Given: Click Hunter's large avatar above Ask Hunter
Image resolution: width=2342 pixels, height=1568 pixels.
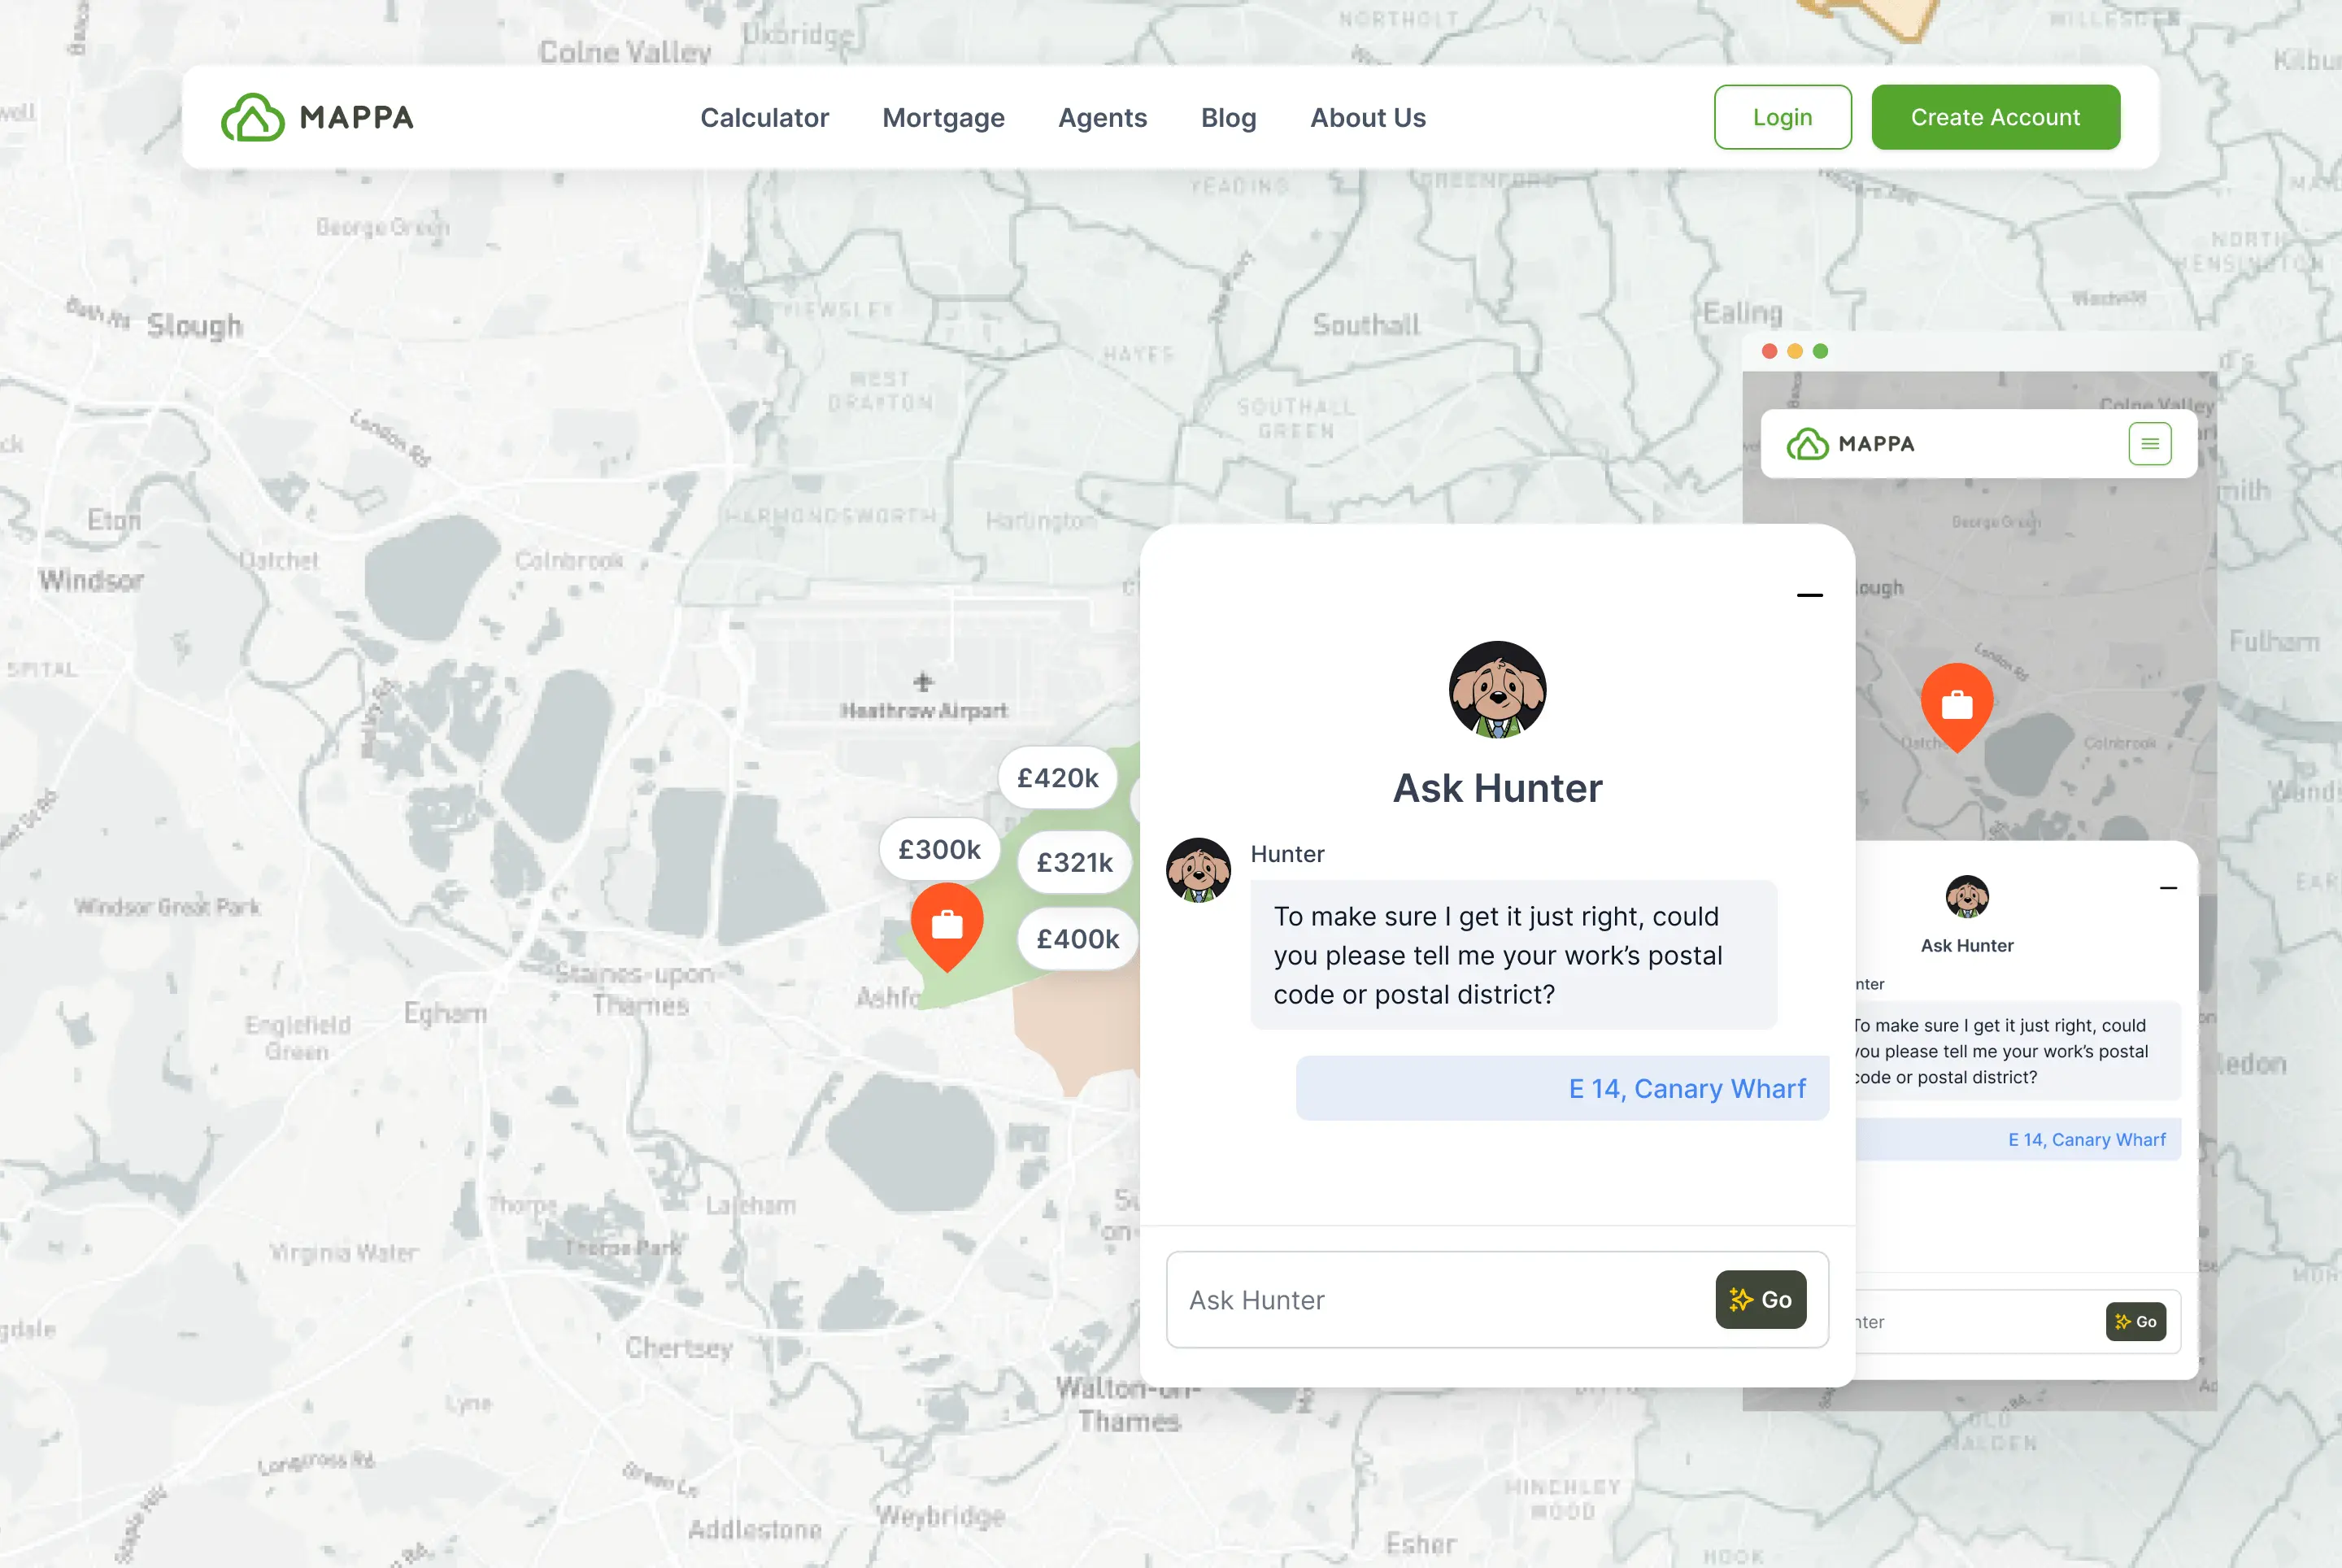Looking at the screenshot, I should click(1497, 690).
